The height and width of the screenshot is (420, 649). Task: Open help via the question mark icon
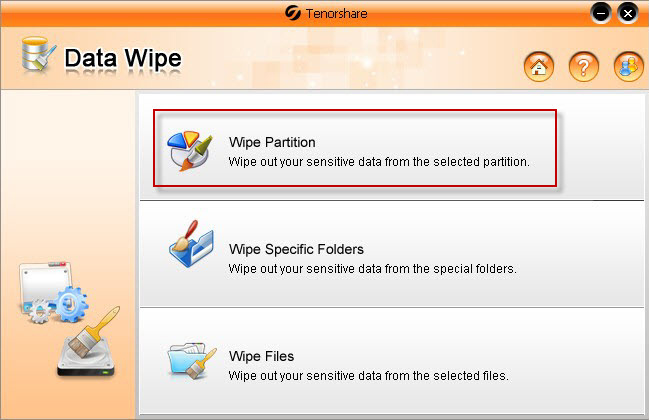(x=583, y=67)
